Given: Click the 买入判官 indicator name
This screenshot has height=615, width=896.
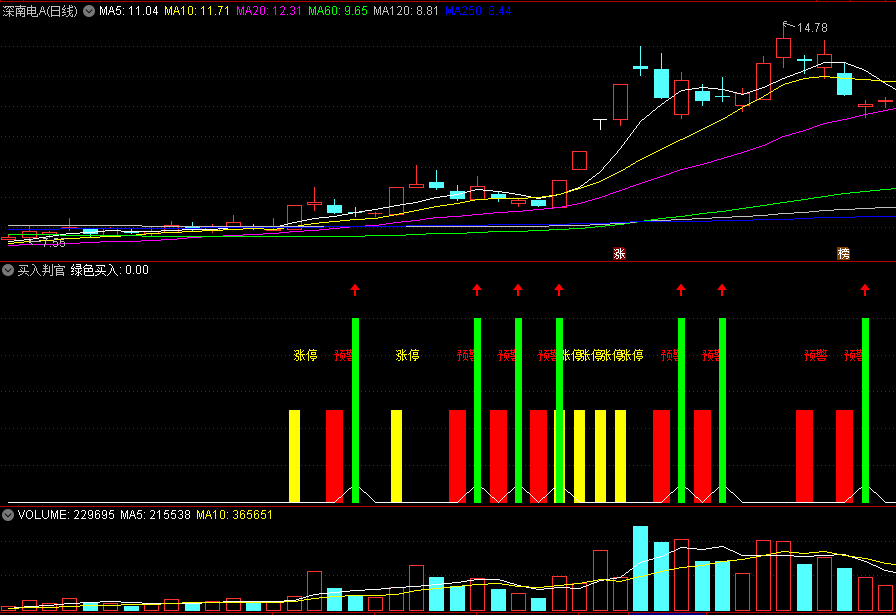Looking at the screenshot, I should pyautogui.click(x=41, y=270).
